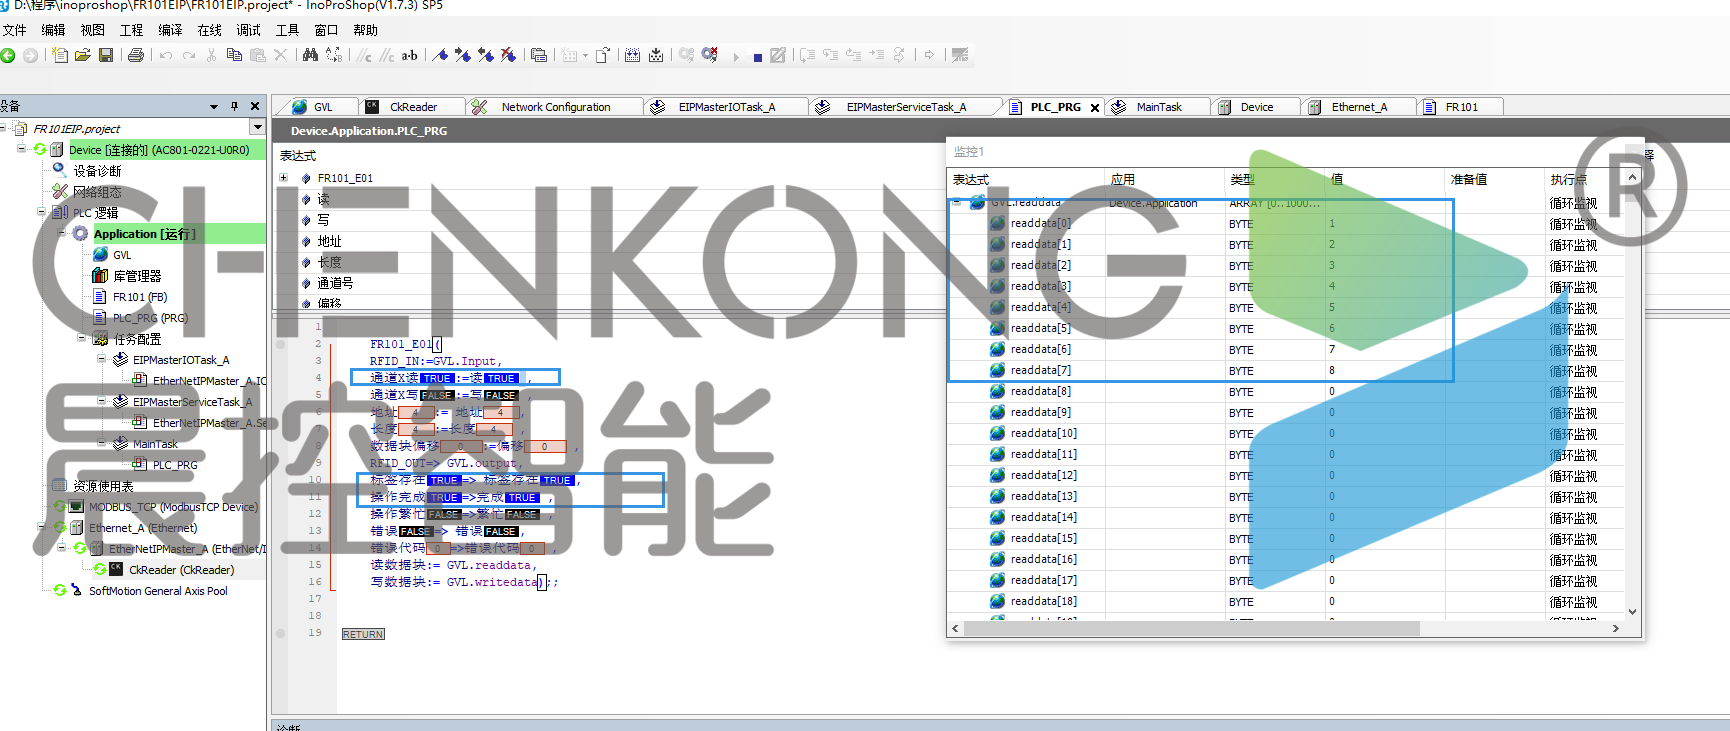This screenshot has height=731, width=1730.
Task: Toggle breakpoint using first breakpoint icon
Action: point(440,55)
